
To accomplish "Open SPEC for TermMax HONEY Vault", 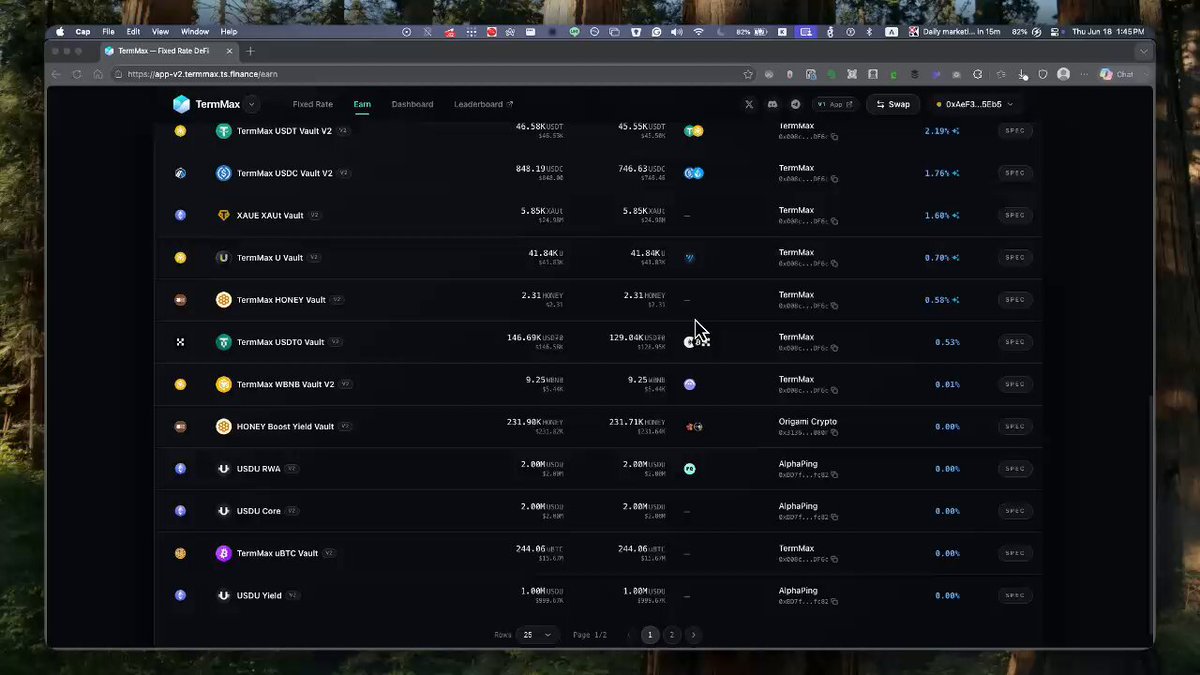I will (1015, 300).
